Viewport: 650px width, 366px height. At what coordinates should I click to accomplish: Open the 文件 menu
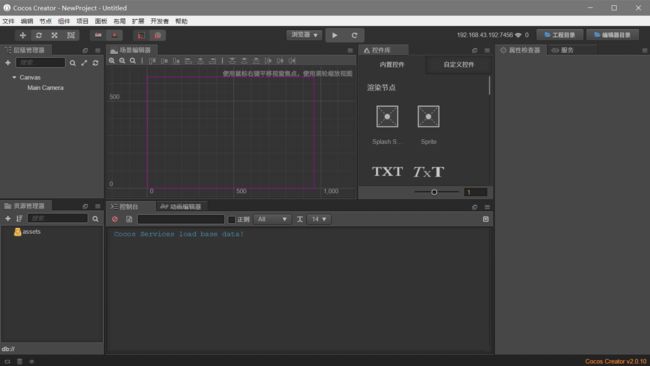tap(8, 21)
